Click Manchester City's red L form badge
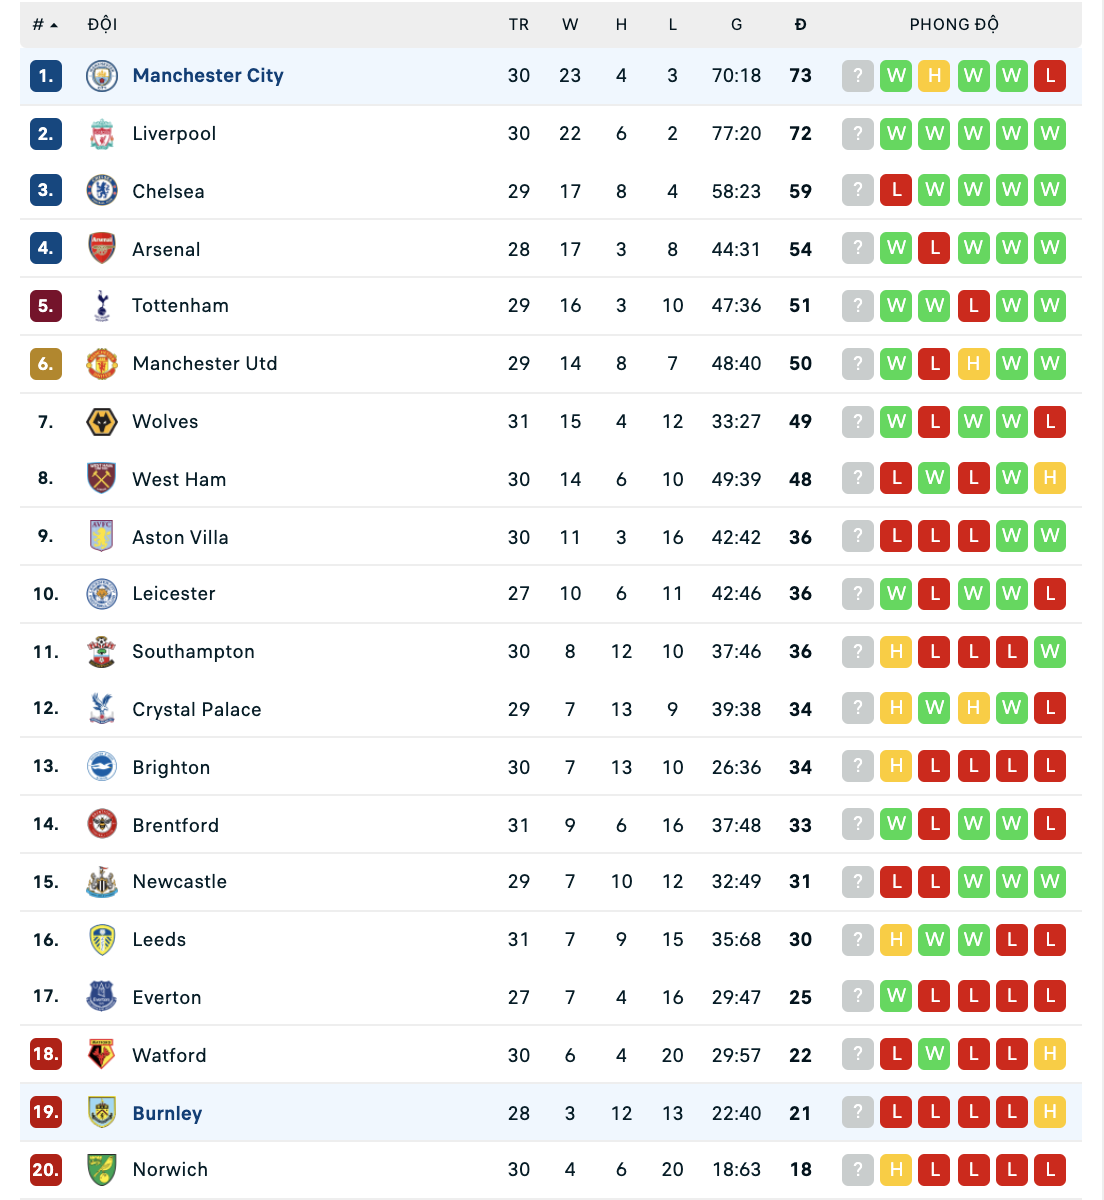 [x=1050, y=76]
